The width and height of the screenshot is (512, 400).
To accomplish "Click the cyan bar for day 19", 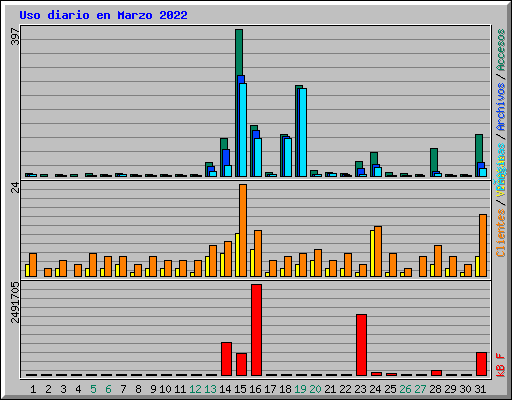I will click(x=303, y=132).
